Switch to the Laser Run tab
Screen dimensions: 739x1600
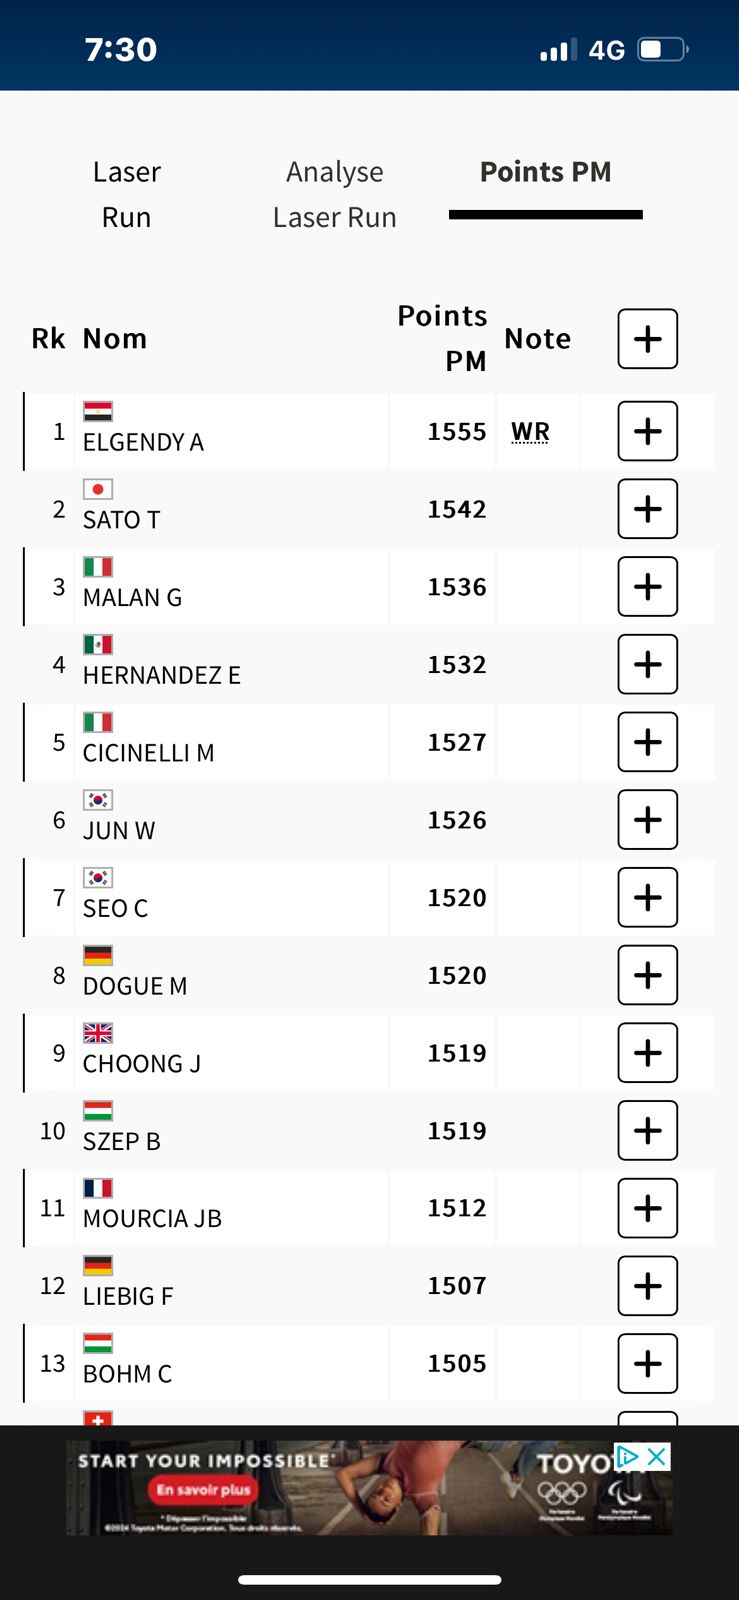click(126, 194)
